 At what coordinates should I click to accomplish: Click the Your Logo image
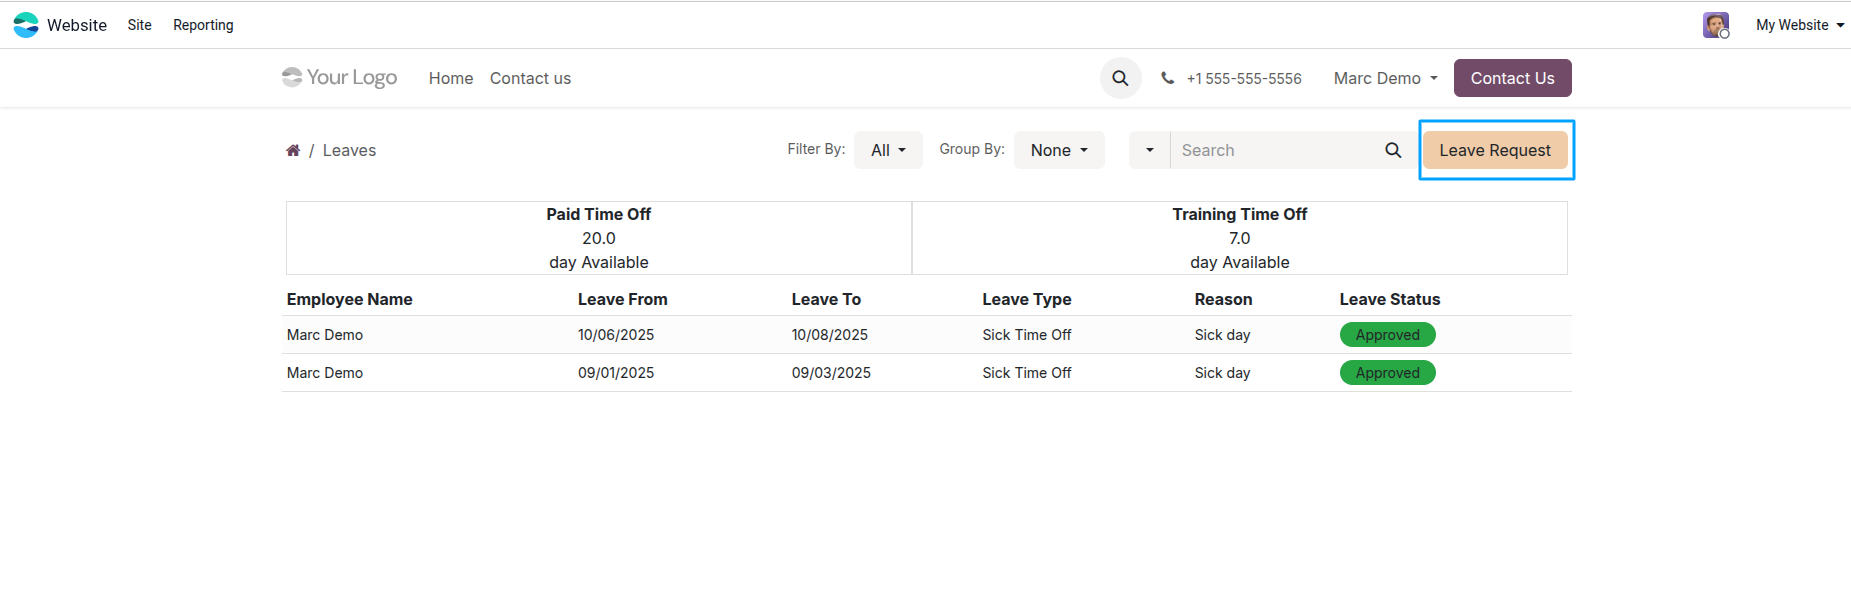click(340, 77)
